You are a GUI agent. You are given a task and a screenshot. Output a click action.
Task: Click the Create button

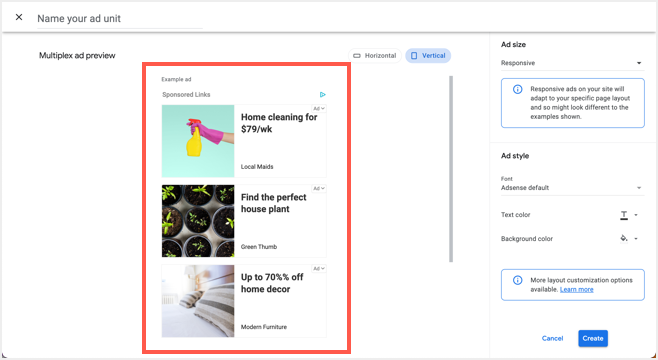593,338
